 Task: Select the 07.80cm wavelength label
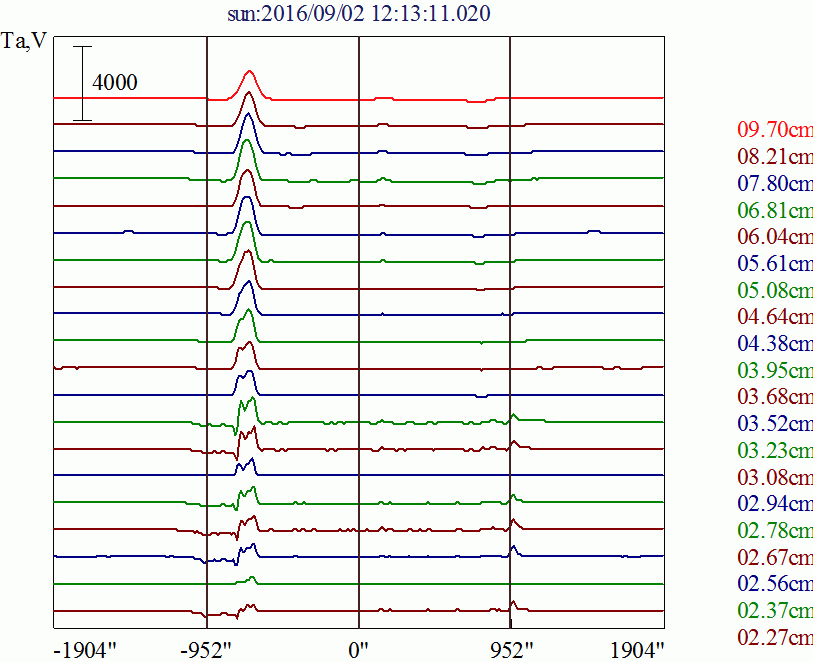click(775, 183)
